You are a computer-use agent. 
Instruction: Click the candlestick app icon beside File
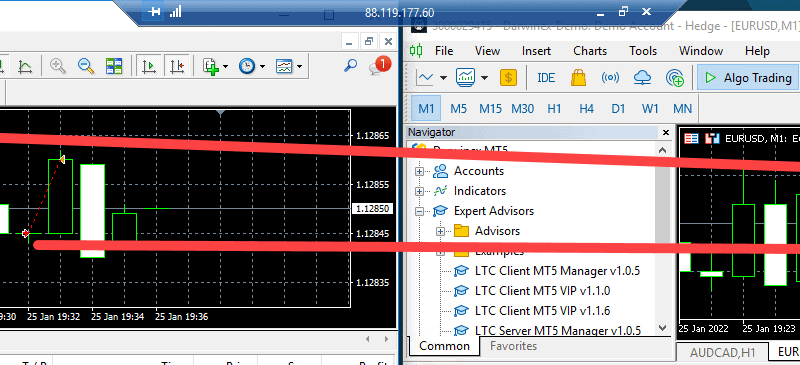pos(416,51)
